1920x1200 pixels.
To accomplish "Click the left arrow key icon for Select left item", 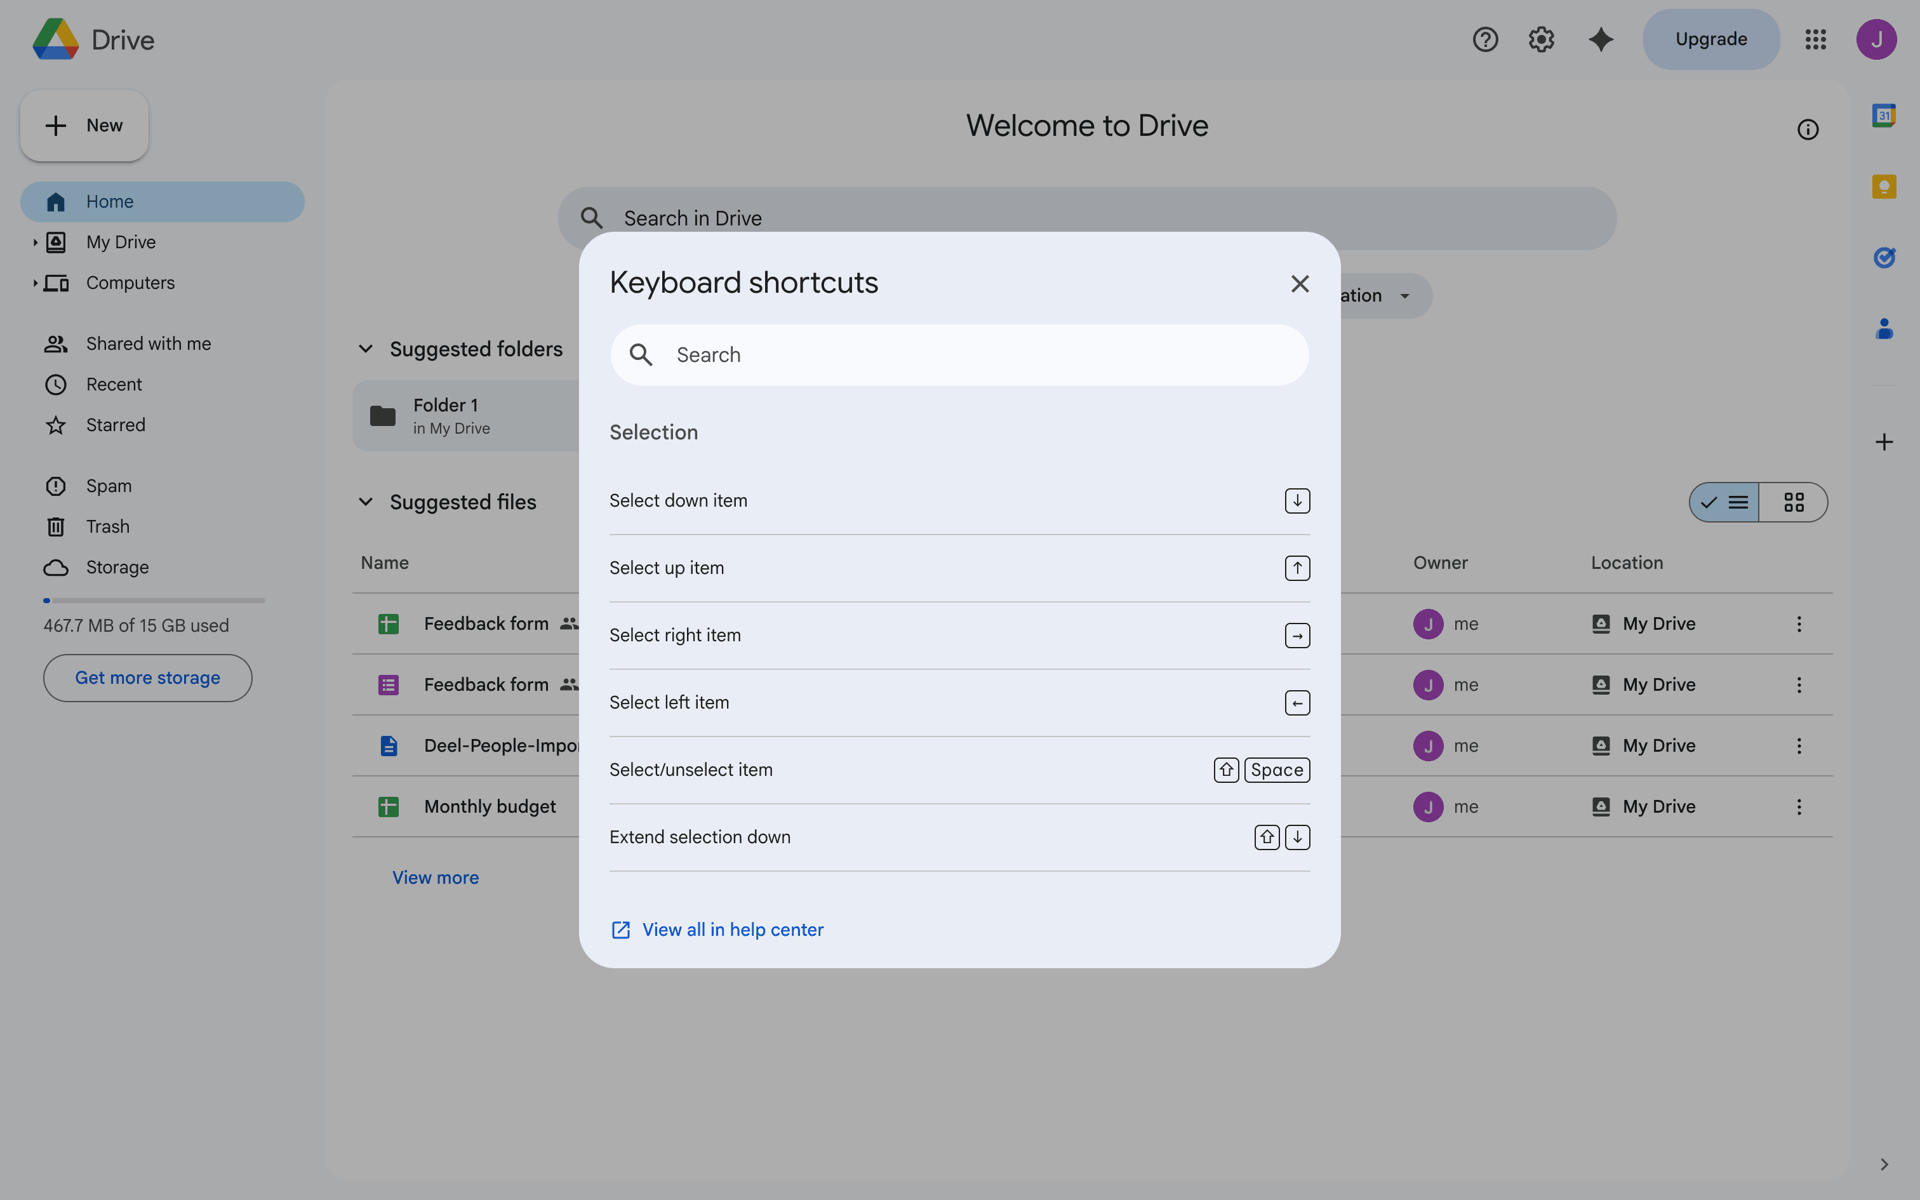I will [1297, 703].
